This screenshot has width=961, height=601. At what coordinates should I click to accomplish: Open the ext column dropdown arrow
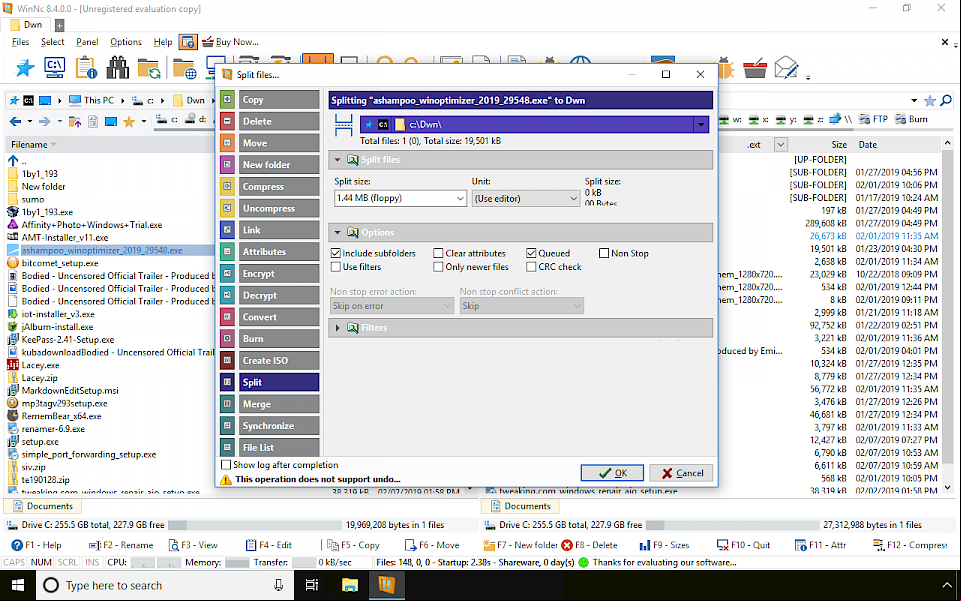tap(780, 145)
